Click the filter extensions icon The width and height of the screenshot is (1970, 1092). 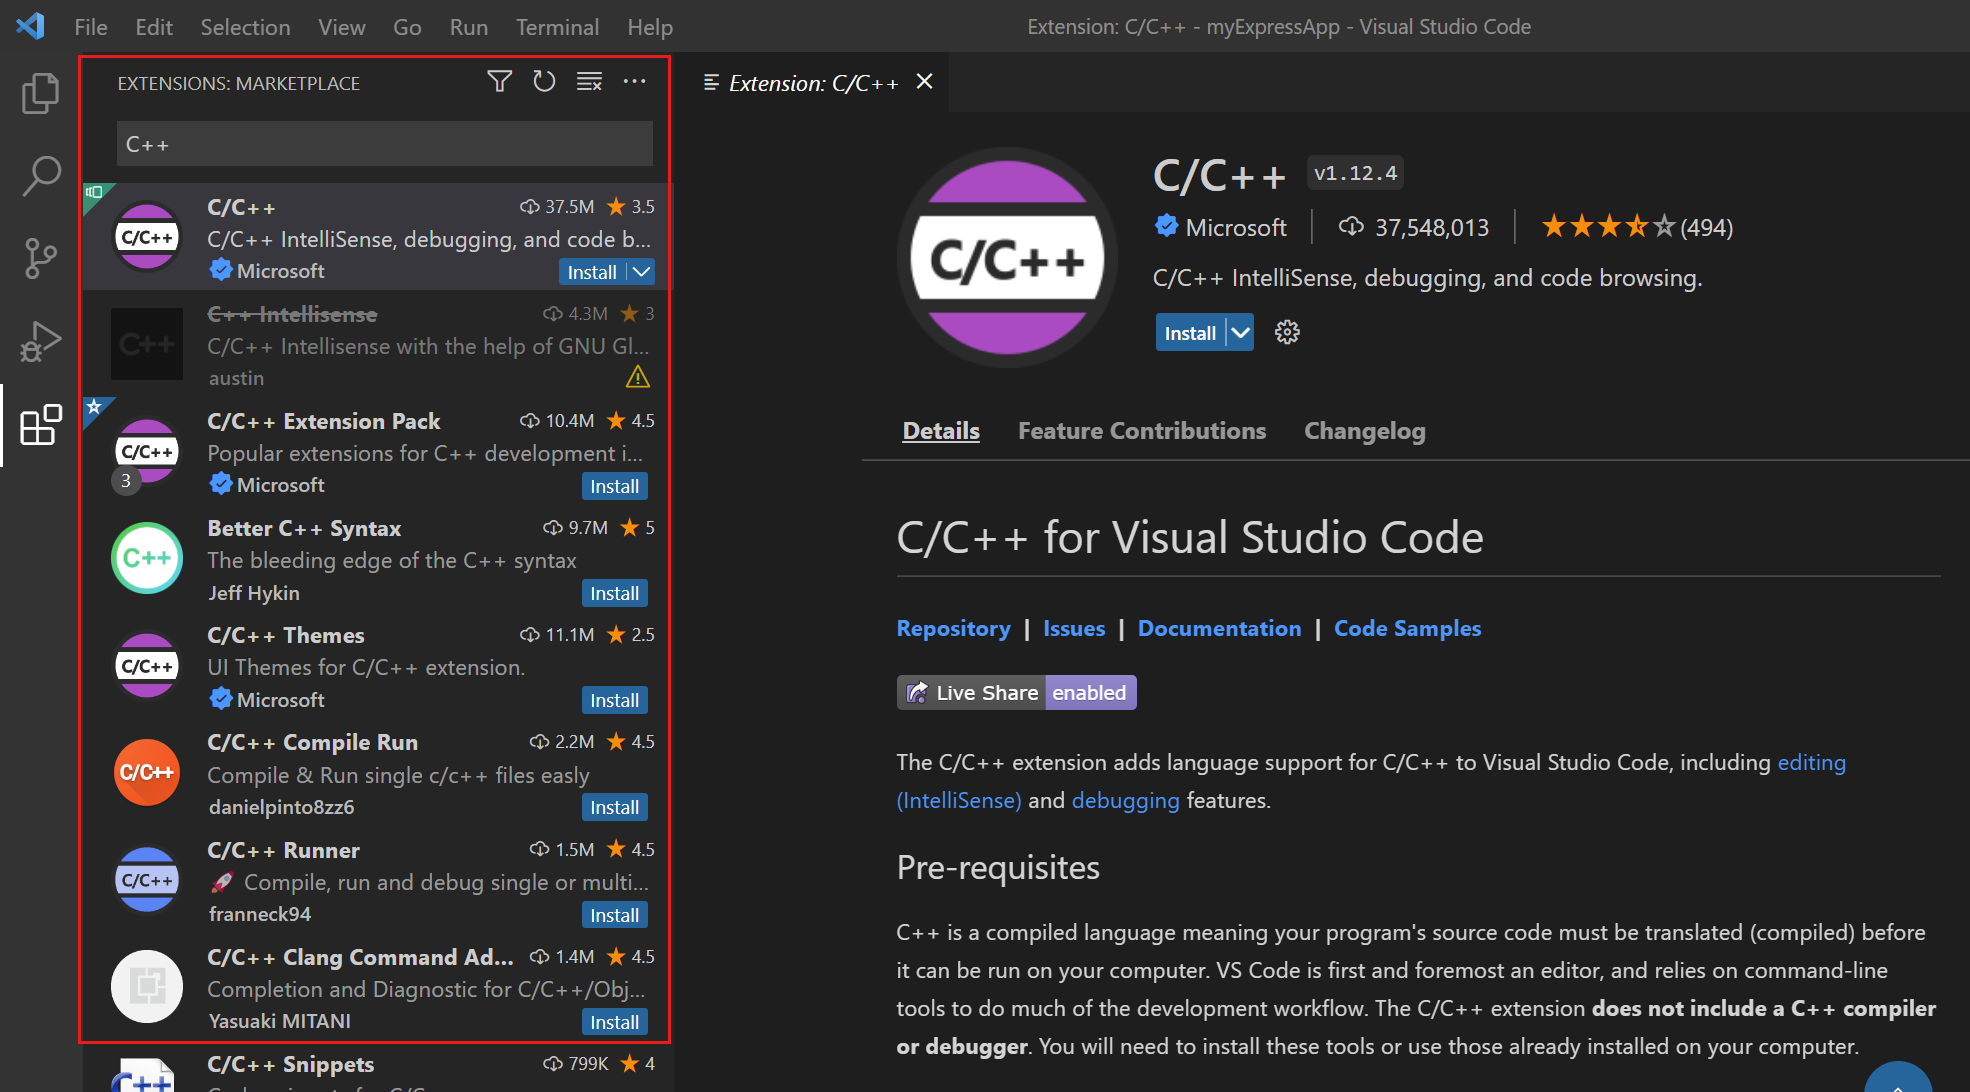pos(498,83)
